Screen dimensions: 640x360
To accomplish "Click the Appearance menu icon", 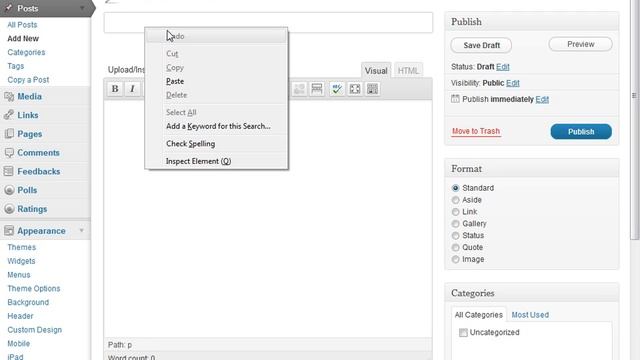I will pos(9,231).
